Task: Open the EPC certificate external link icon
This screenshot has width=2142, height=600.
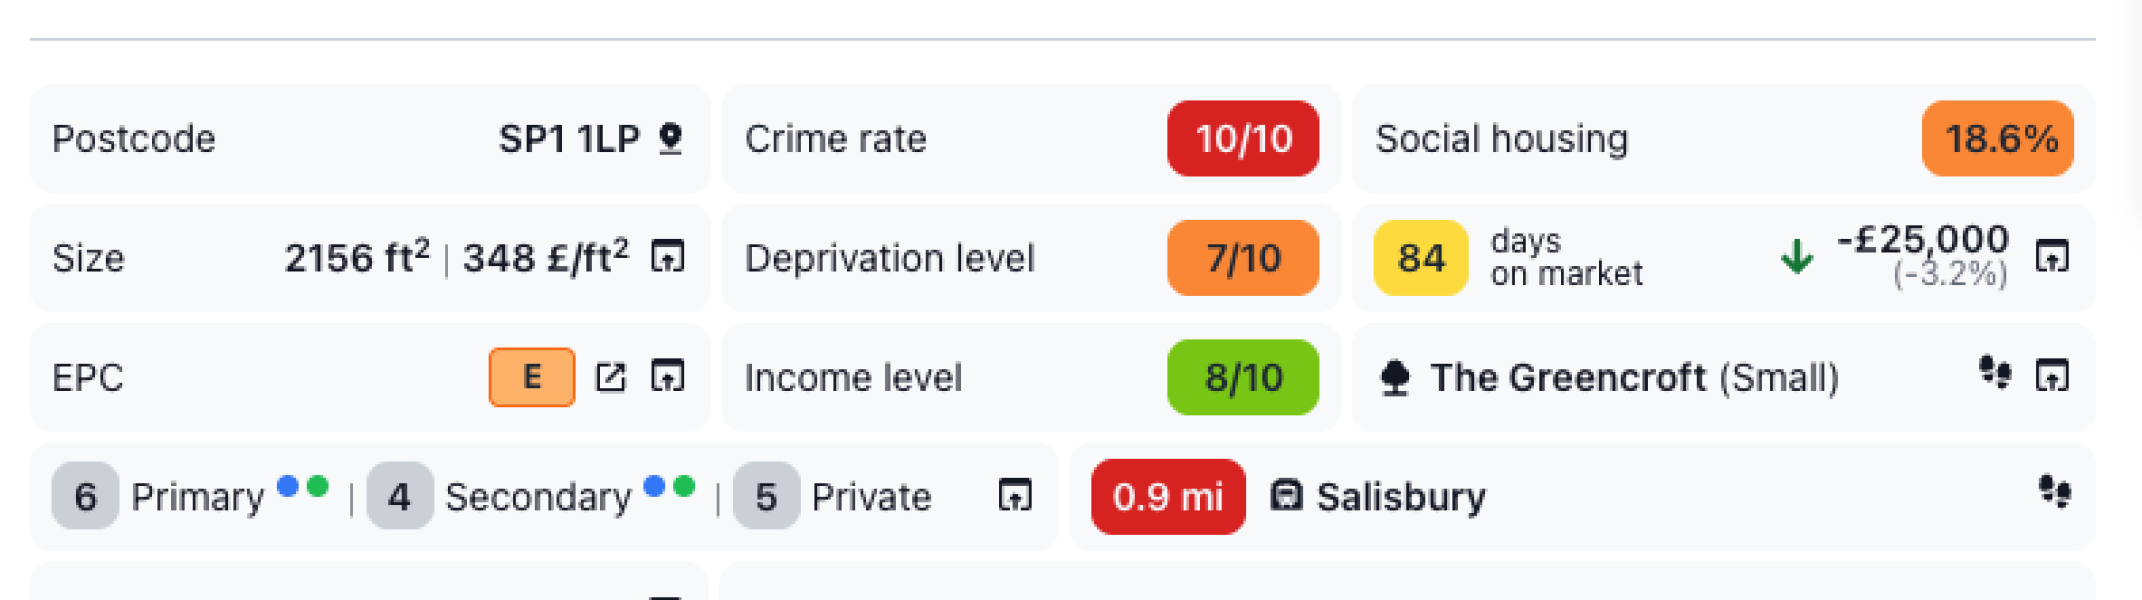Action: 611,377
